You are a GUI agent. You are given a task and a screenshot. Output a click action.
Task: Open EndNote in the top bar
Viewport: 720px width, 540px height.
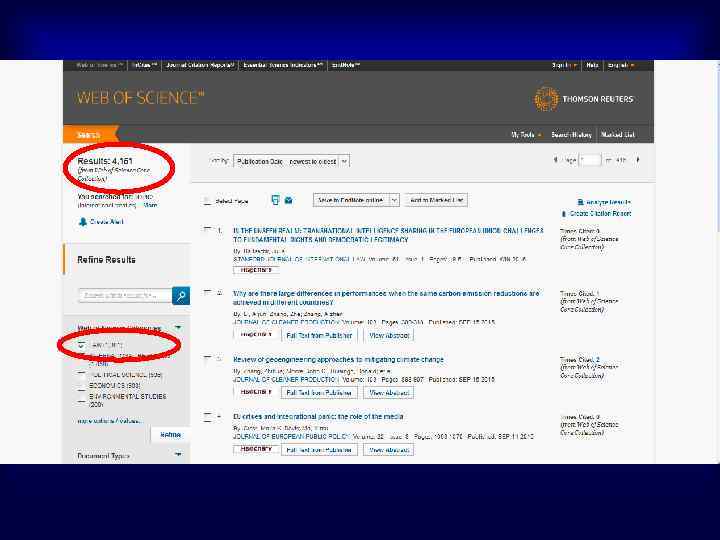(346, 65)
